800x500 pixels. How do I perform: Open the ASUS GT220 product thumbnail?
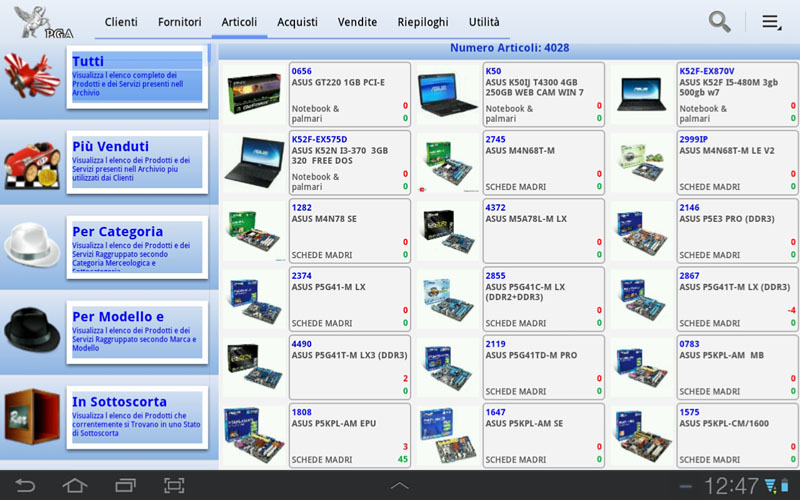pos(254,94)
